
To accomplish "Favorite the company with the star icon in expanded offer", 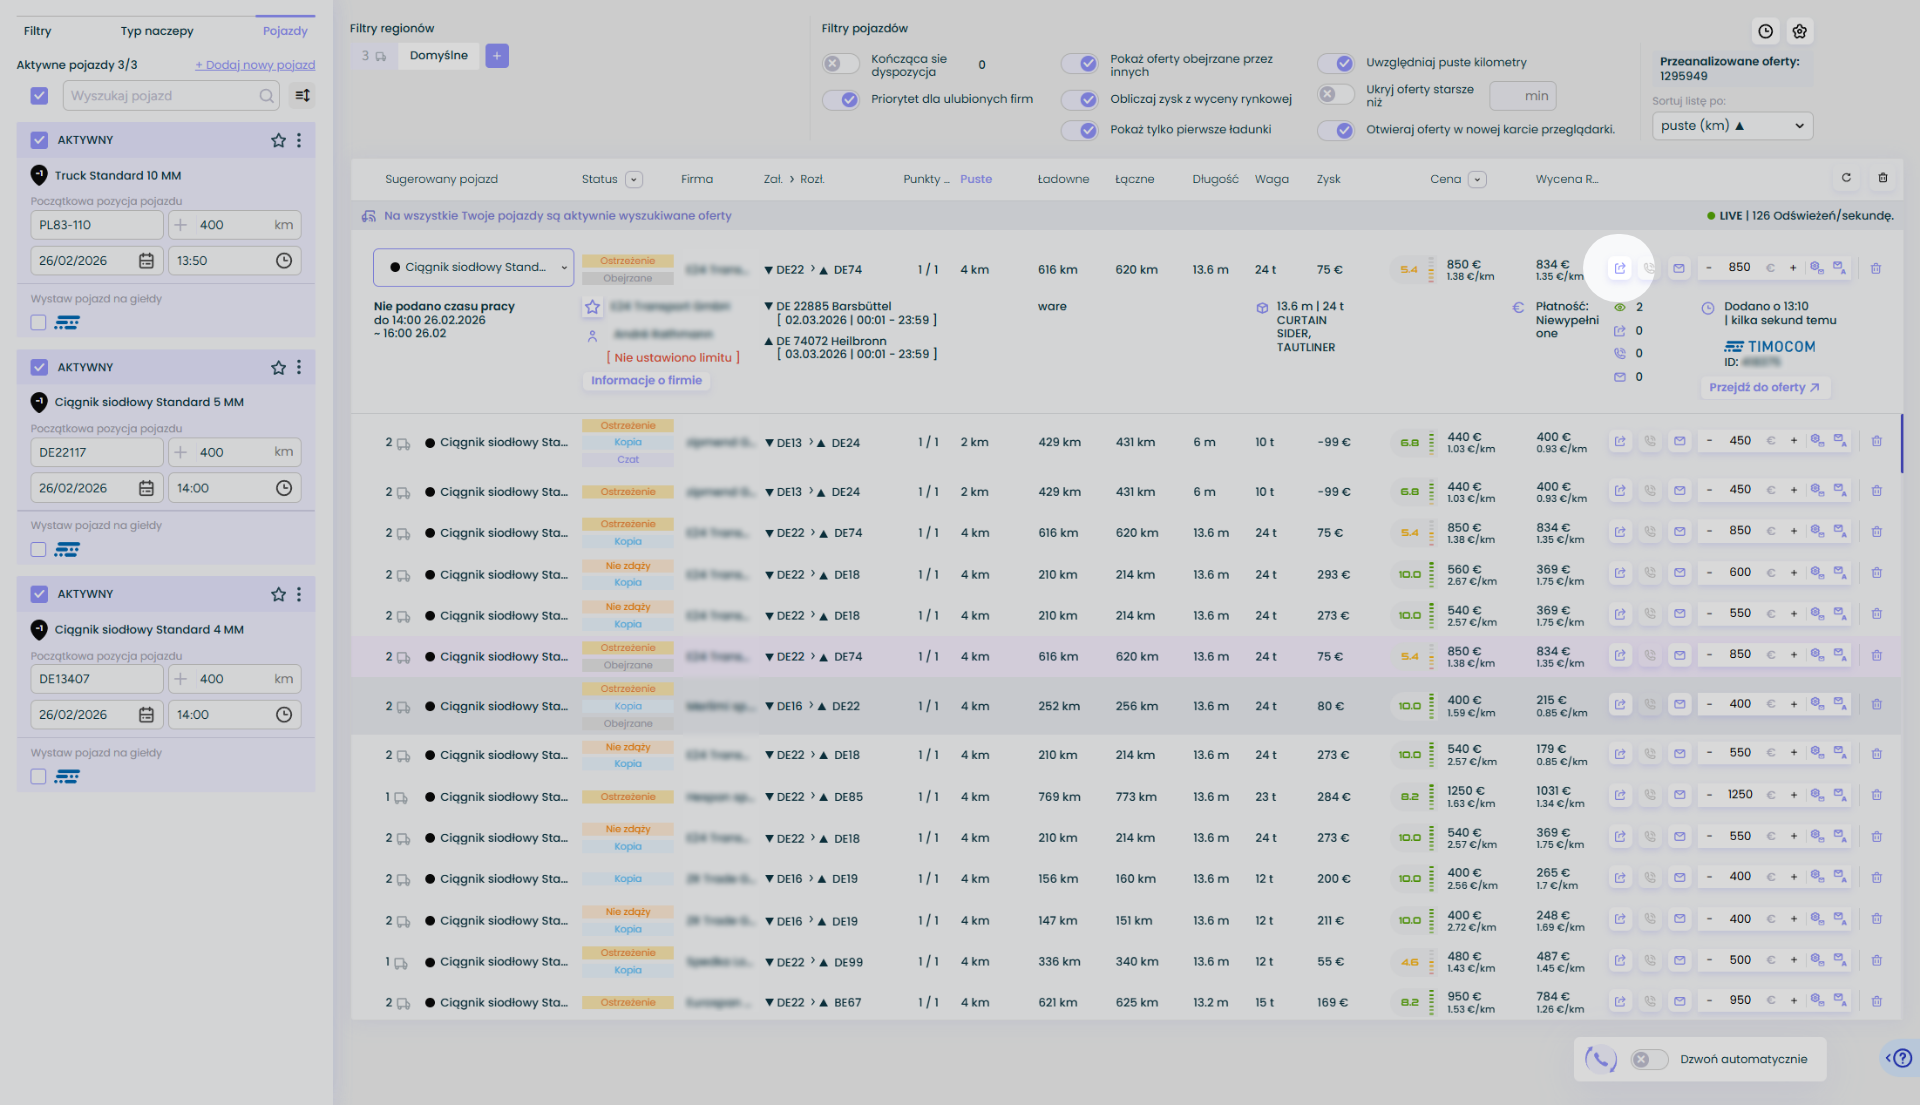I will click(592, 307).
